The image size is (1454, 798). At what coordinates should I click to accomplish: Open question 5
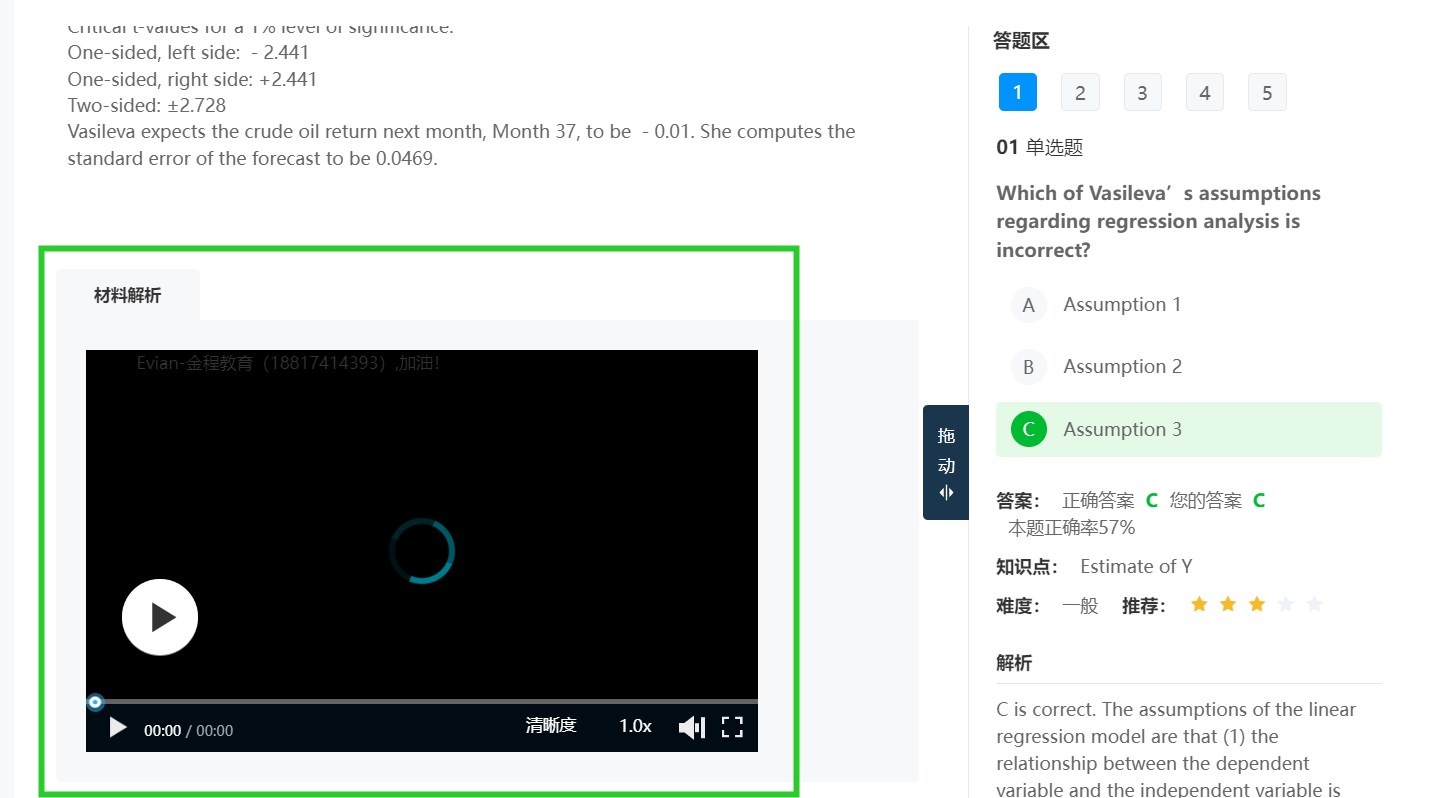pyautogui.click(x=1267, y=92)
